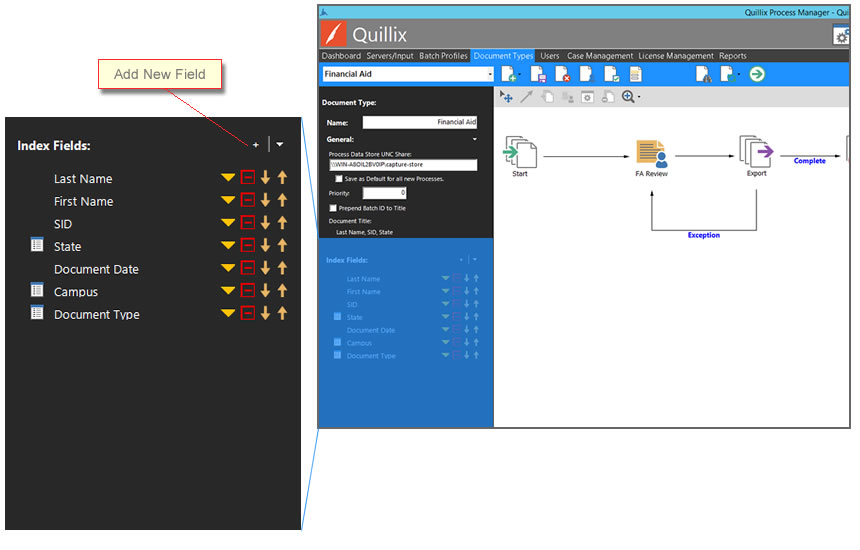The width and height of the screenshot is (860, 550).
Task: Click the yellow form document icon
Action: (636, 74)
